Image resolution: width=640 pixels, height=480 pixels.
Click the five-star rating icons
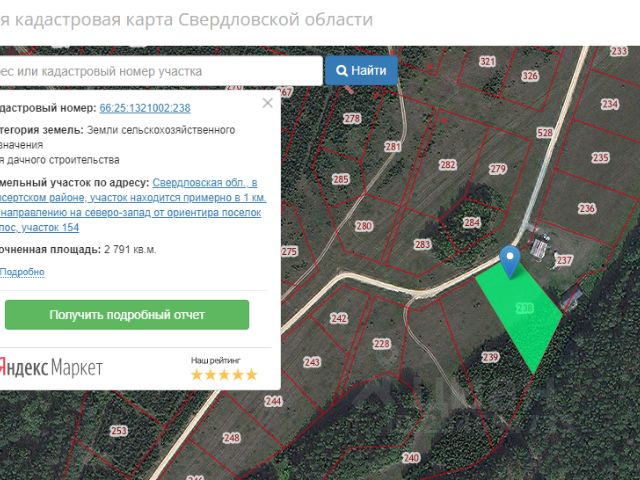(x=224, y=375)
